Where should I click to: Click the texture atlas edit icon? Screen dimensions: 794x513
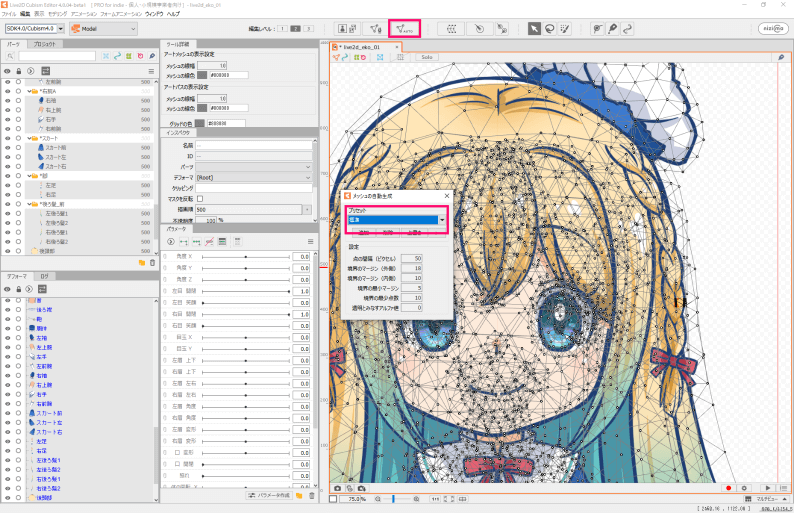(347, 29)
